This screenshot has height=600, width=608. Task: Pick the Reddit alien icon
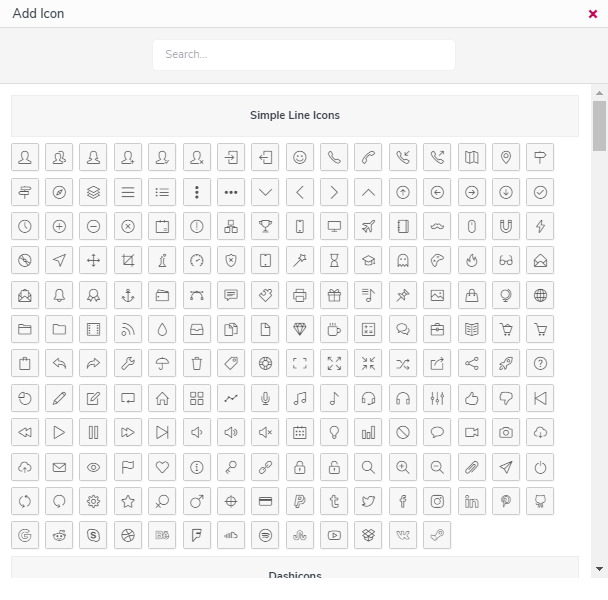59,536
